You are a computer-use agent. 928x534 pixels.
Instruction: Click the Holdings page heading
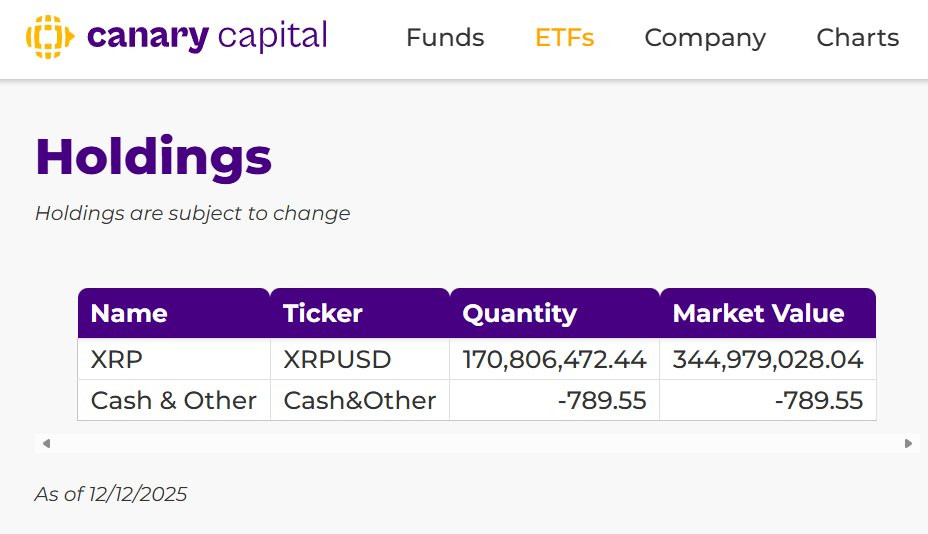(153, 157)
